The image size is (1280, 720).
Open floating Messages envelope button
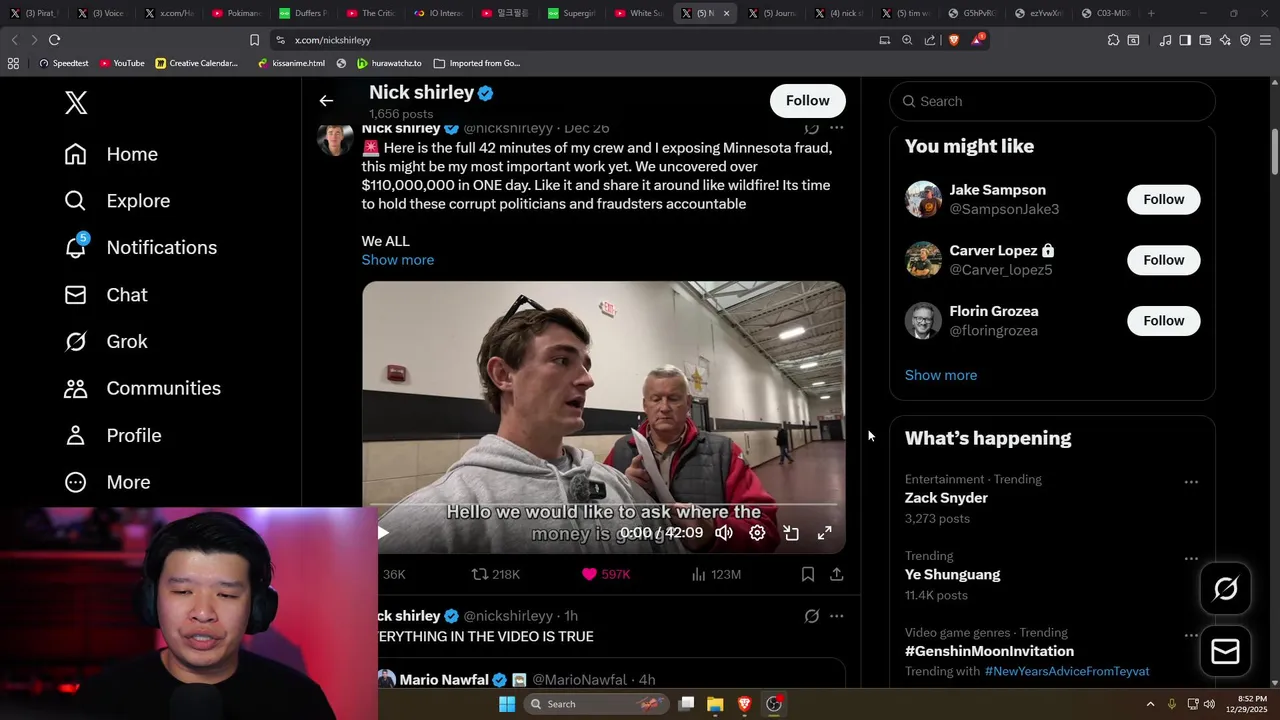[1225, 652]
